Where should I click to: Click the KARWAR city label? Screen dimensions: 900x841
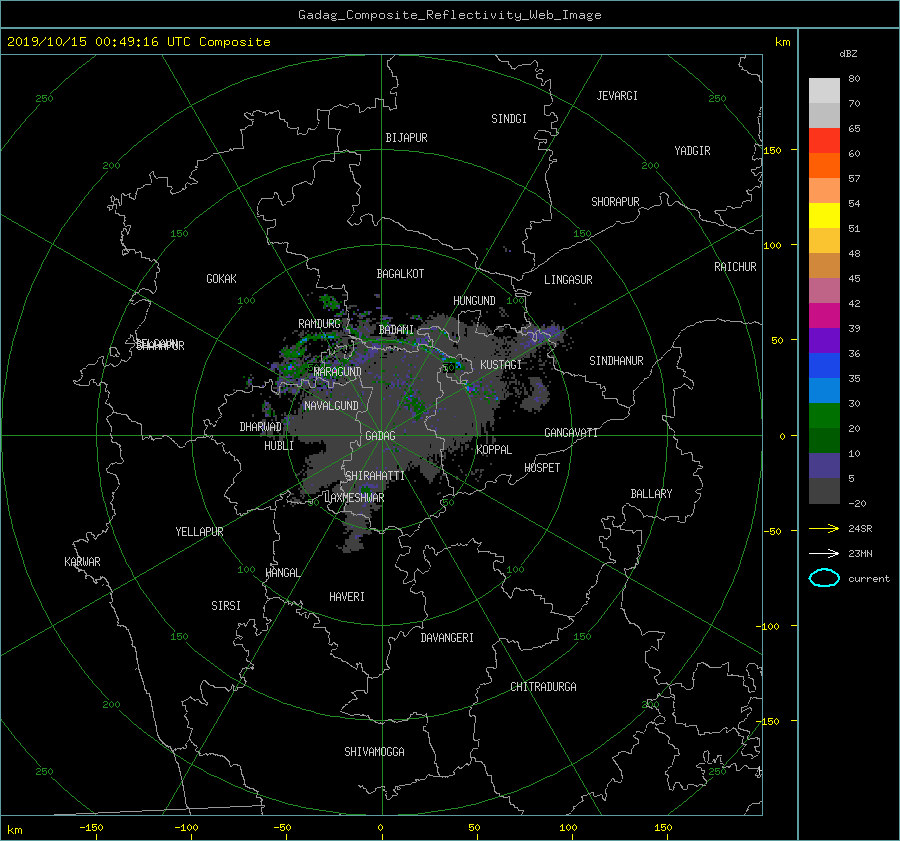(82, 562)
